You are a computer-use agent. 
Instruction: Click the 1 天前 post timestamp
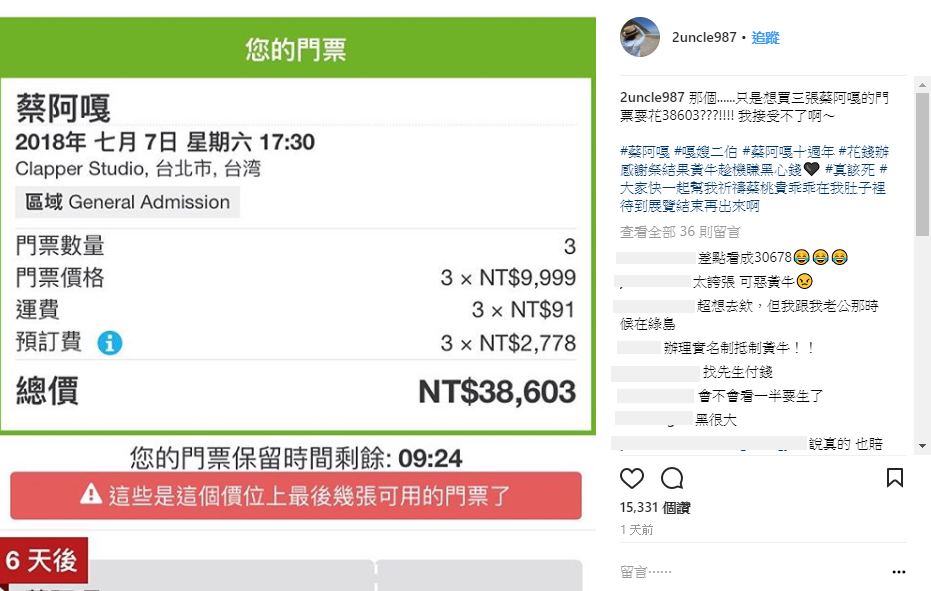coord(637,530)
